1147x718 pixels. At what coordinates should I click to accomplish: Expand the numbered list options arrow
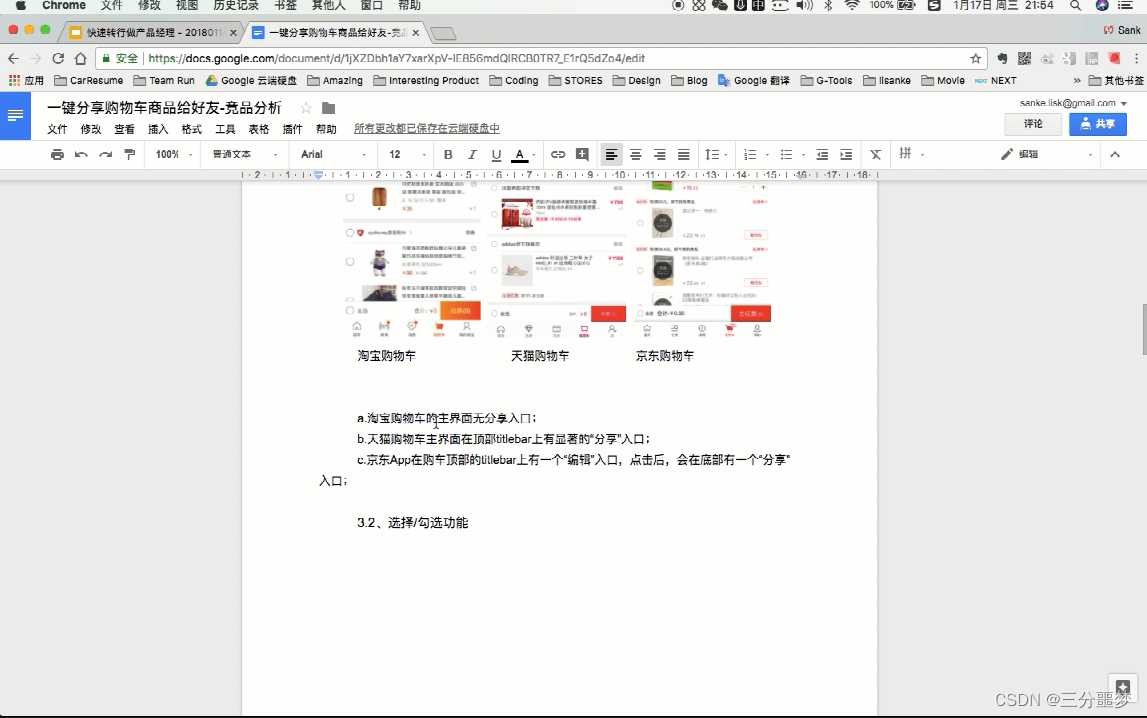(767, 154)
